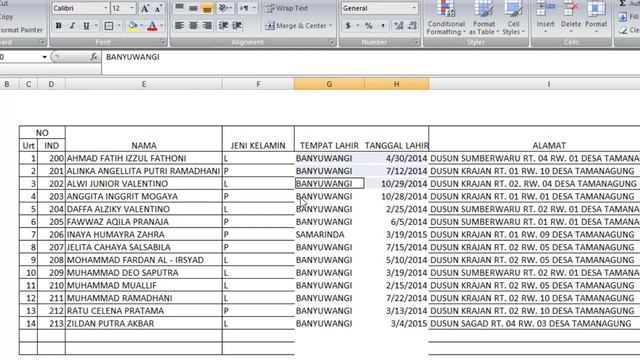Expand font color palette arrow

point(162,26)
